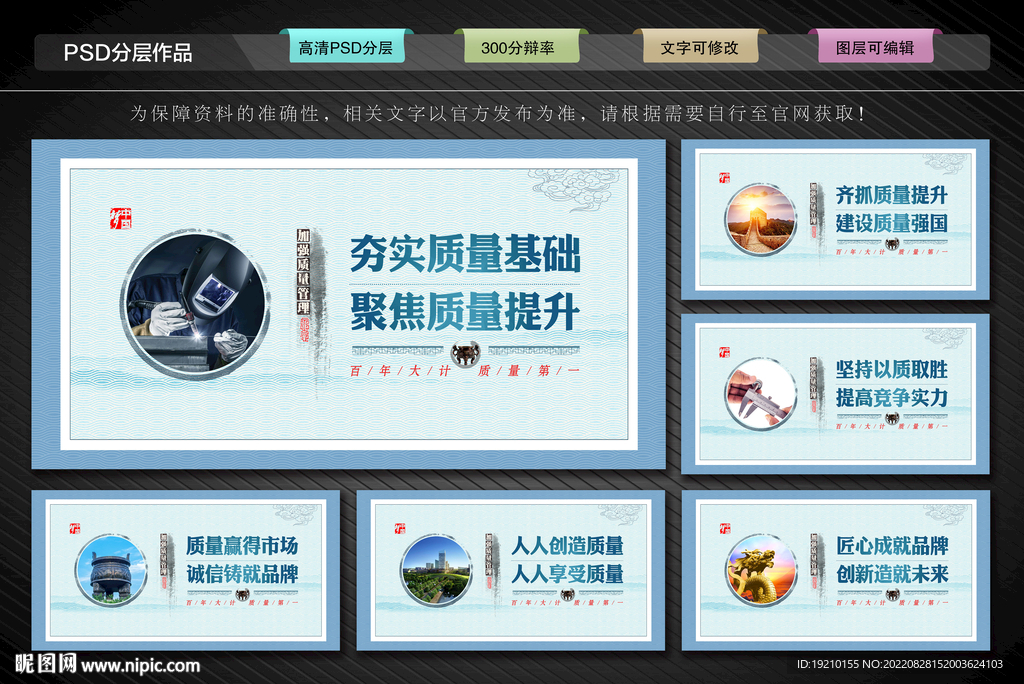Click the circular caliper measuring image
Screen dimensions: 1024x684
(x=761, y=393)
